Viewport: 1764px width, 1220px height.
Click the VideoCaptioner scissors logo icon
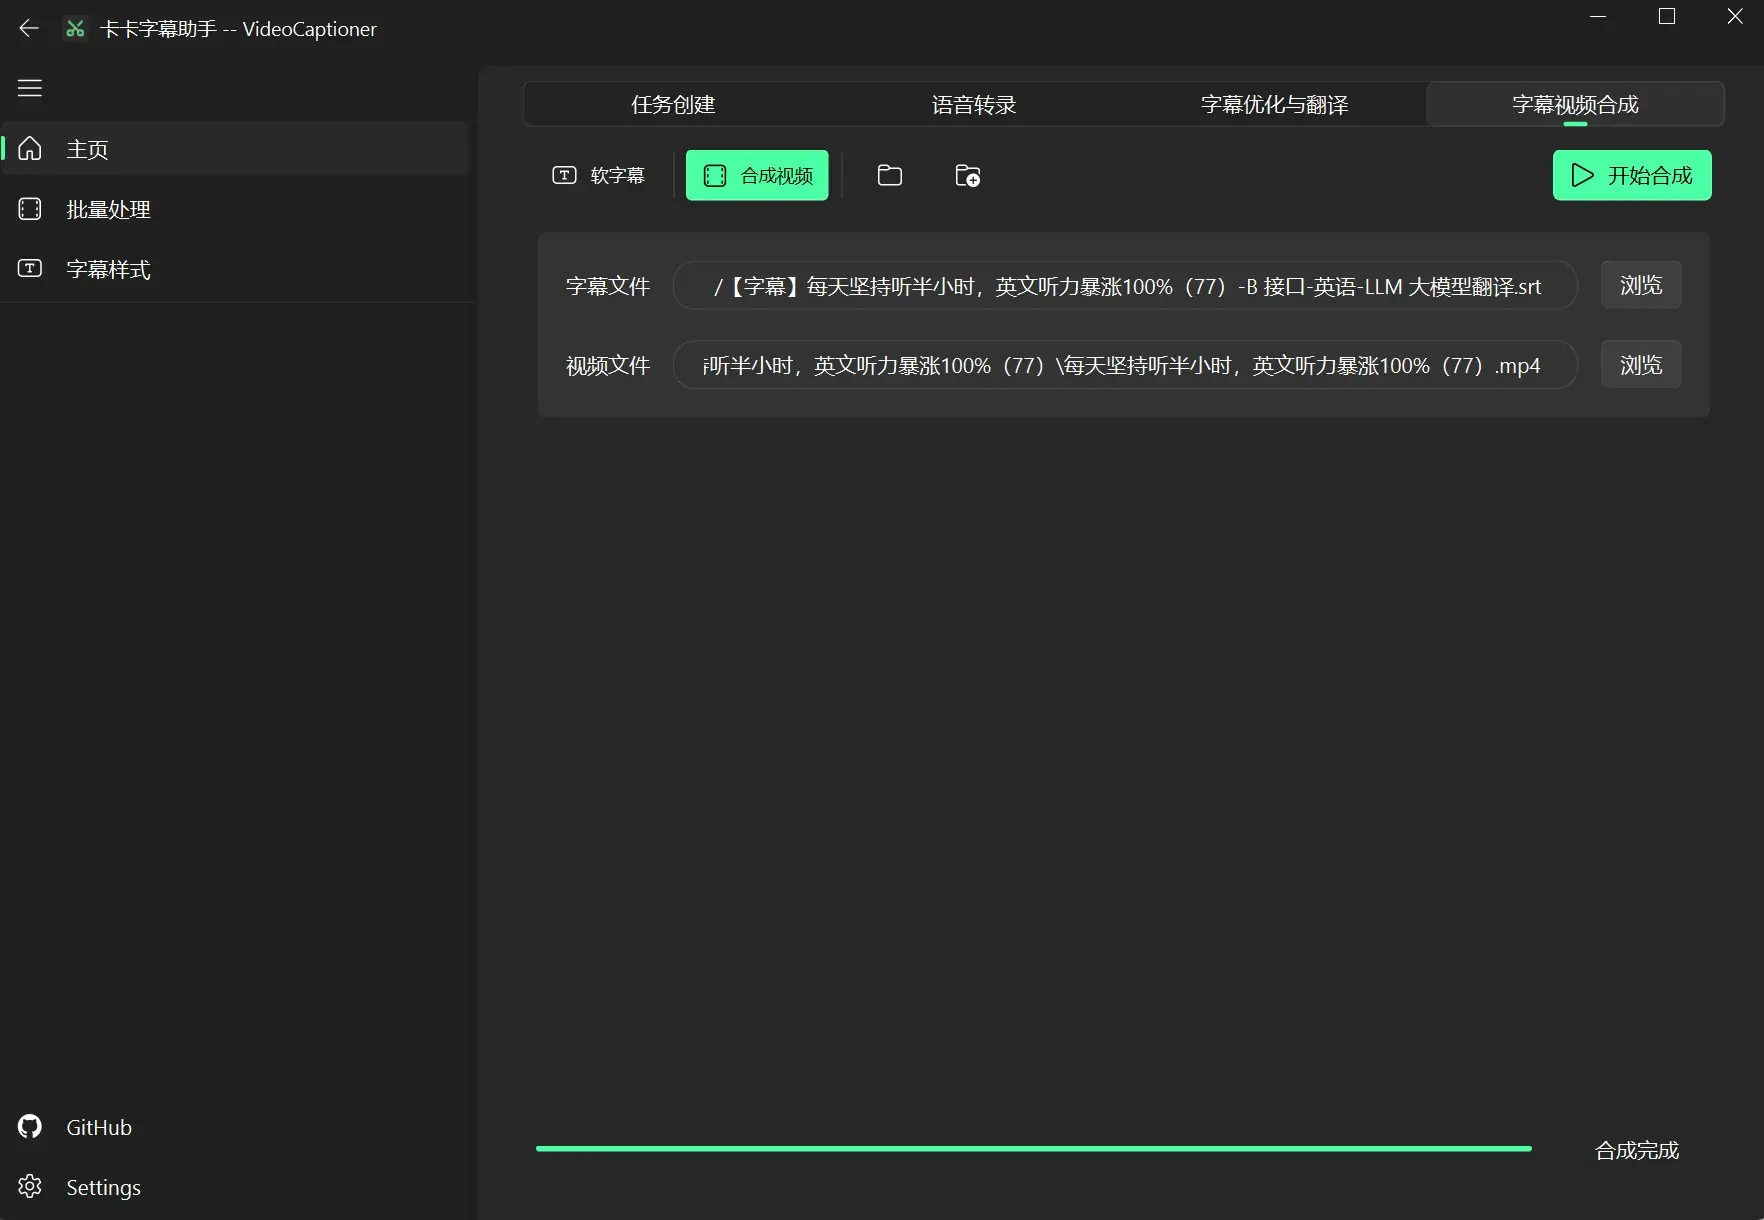(x=74, y=28)
